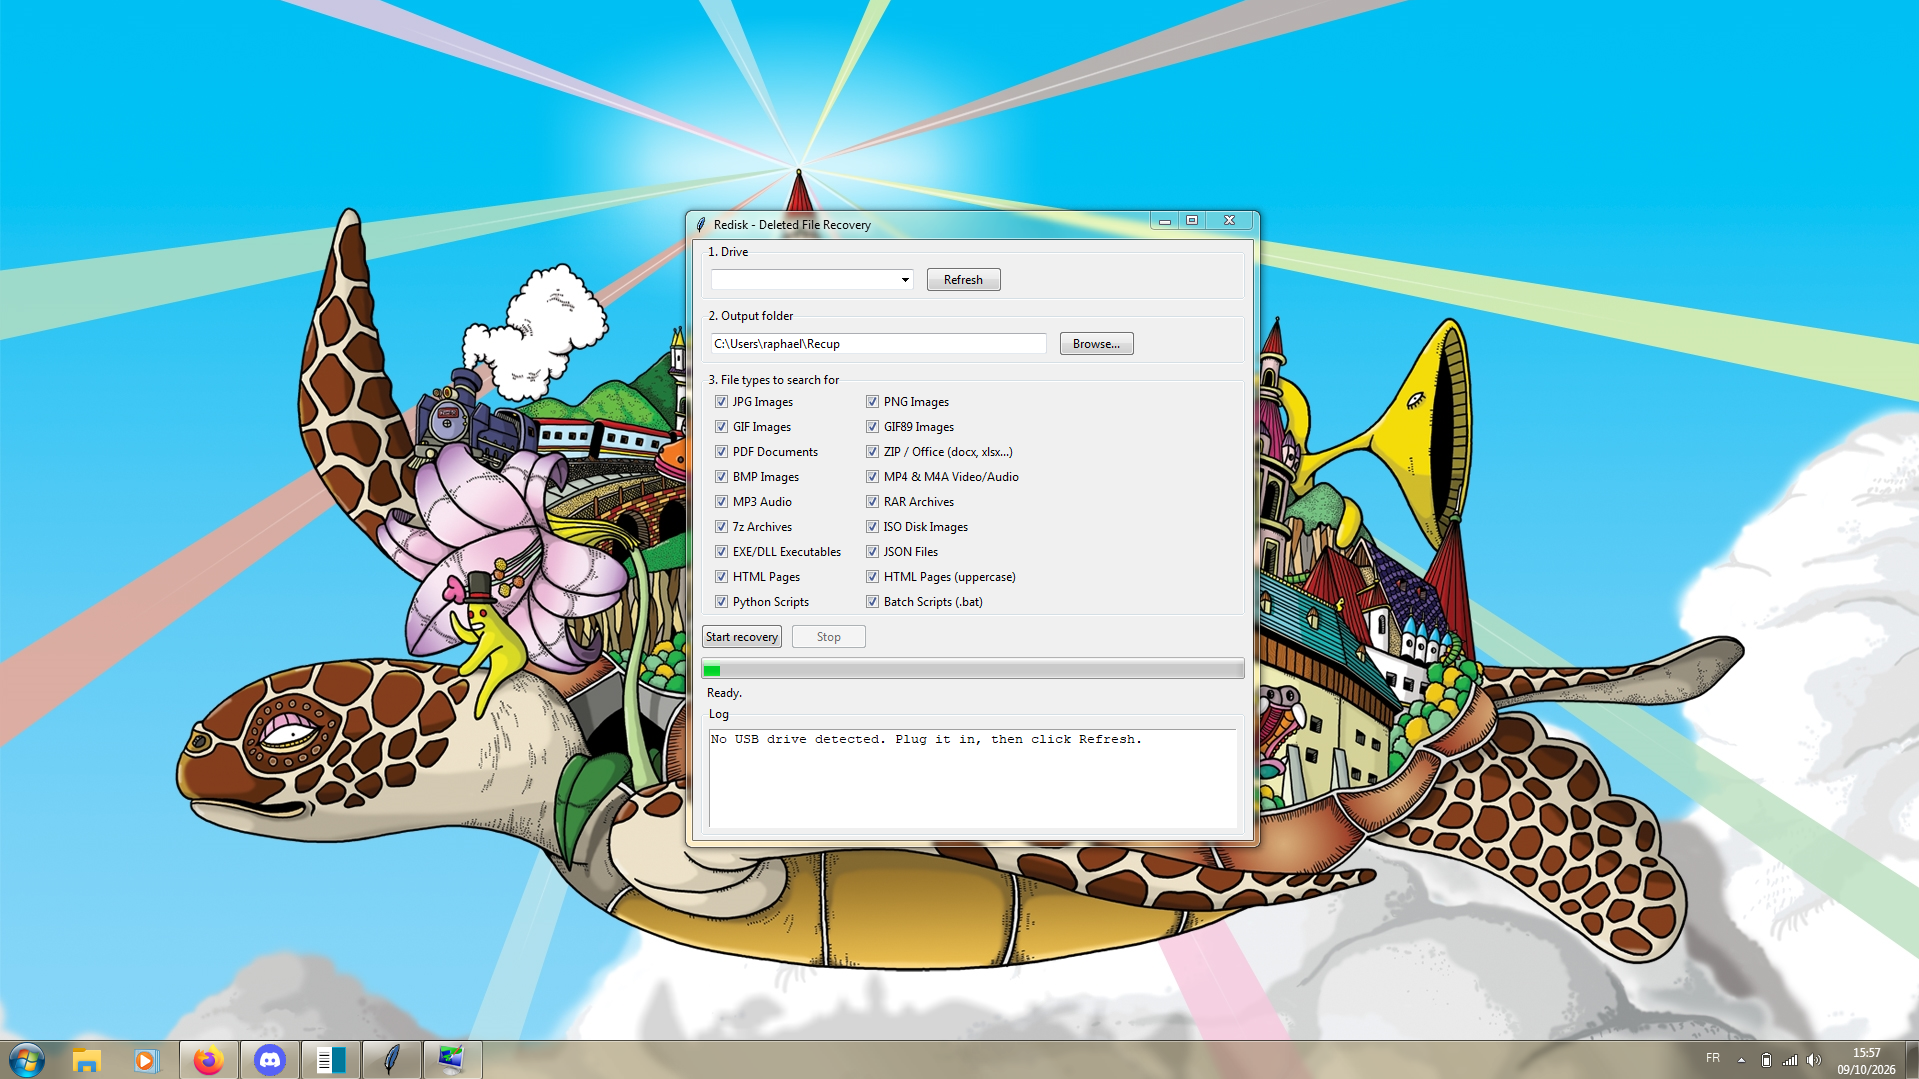Disable EXE/DLL Executables checkbox
This screenshot has width=1919, height=1079.
pos(721,552)
